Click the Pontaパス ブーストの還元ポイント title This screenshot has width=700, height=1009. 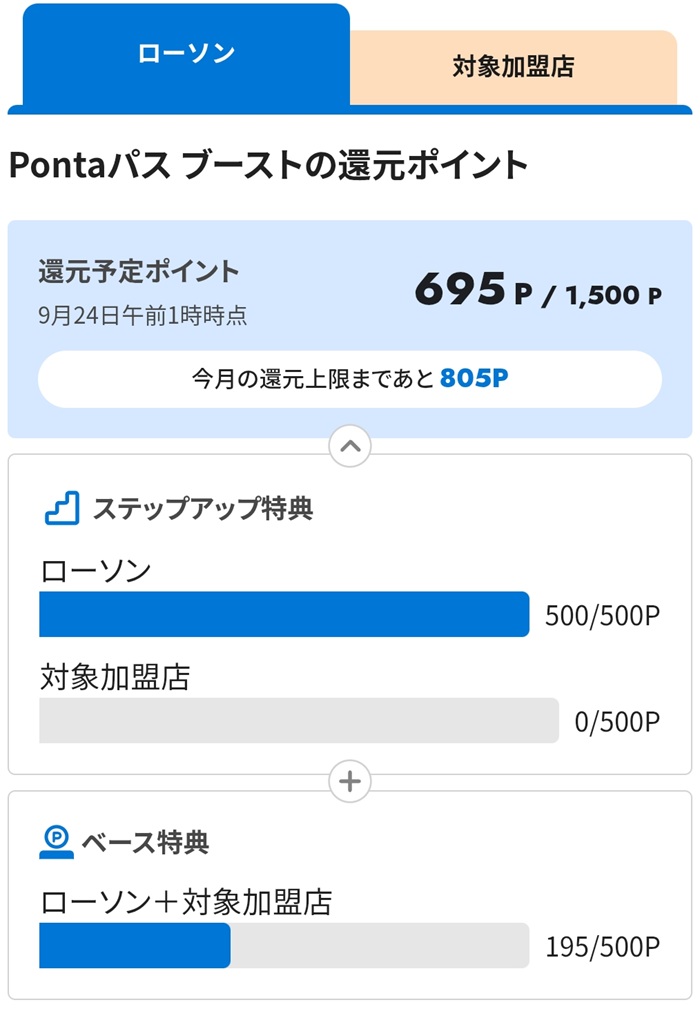pyautogui.click(x=268, y=165)
